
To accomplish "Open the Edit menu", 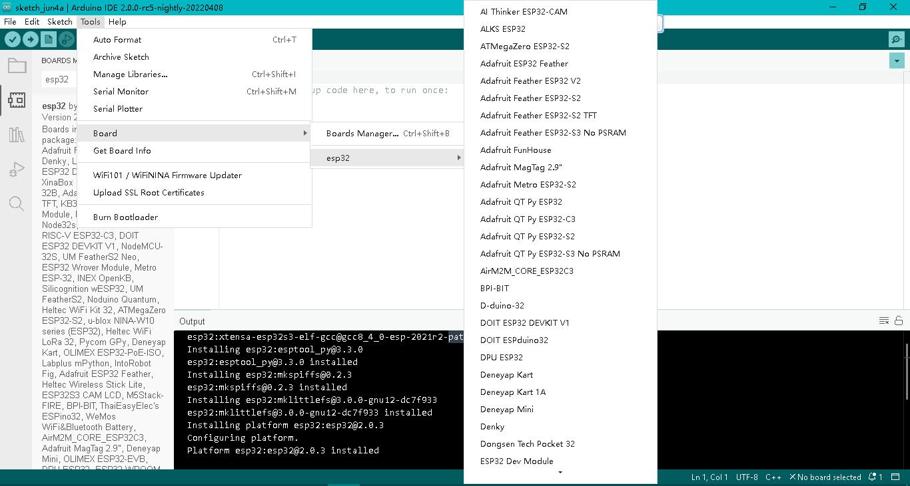I will (x=32, y=21).
